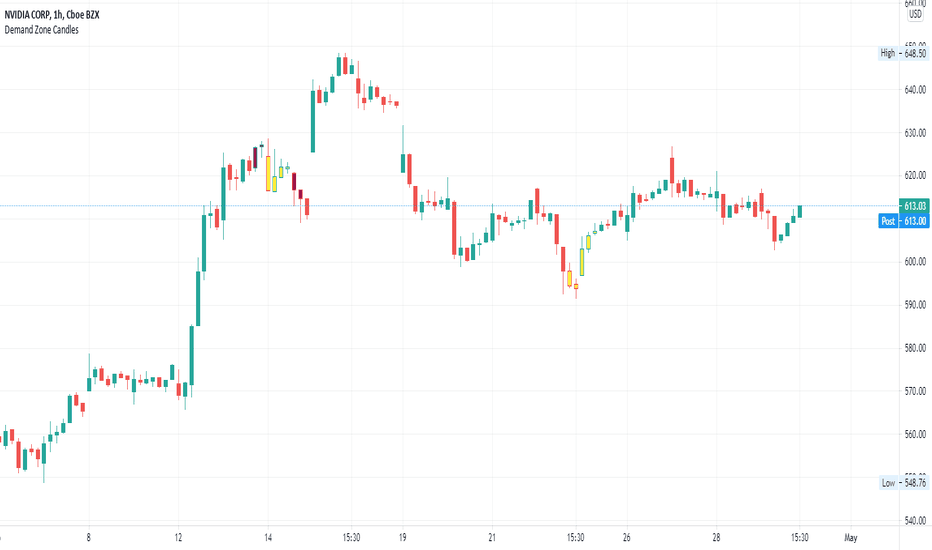
Task: Click the 570.00 price axis level
Action: tap(915, 391)
